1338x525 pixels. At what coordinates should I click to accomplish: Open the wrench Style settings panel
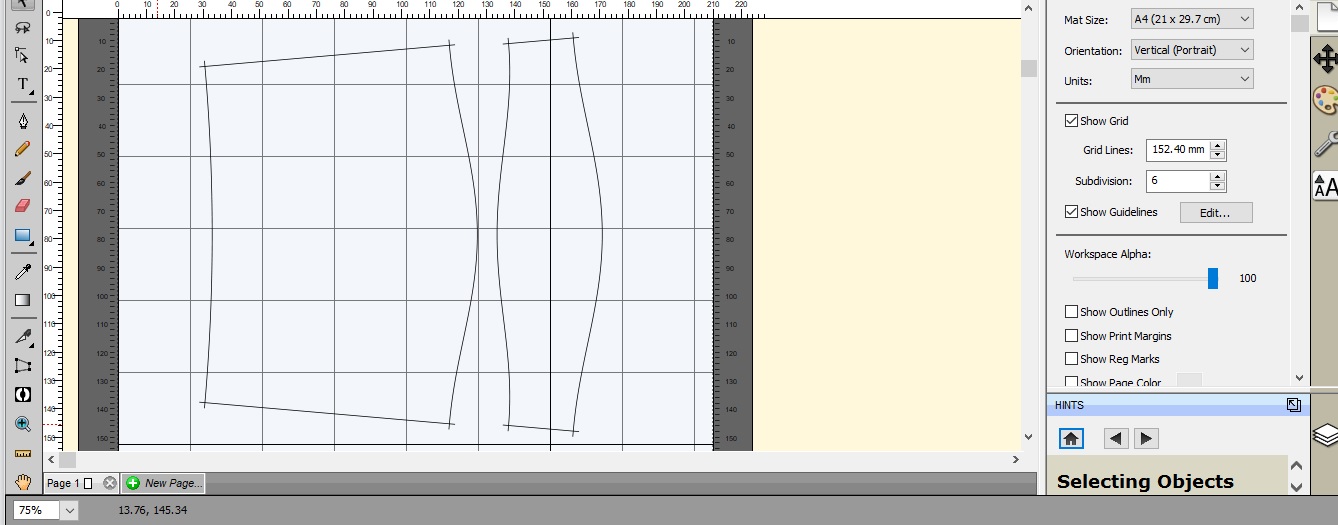coord(1325,143)
